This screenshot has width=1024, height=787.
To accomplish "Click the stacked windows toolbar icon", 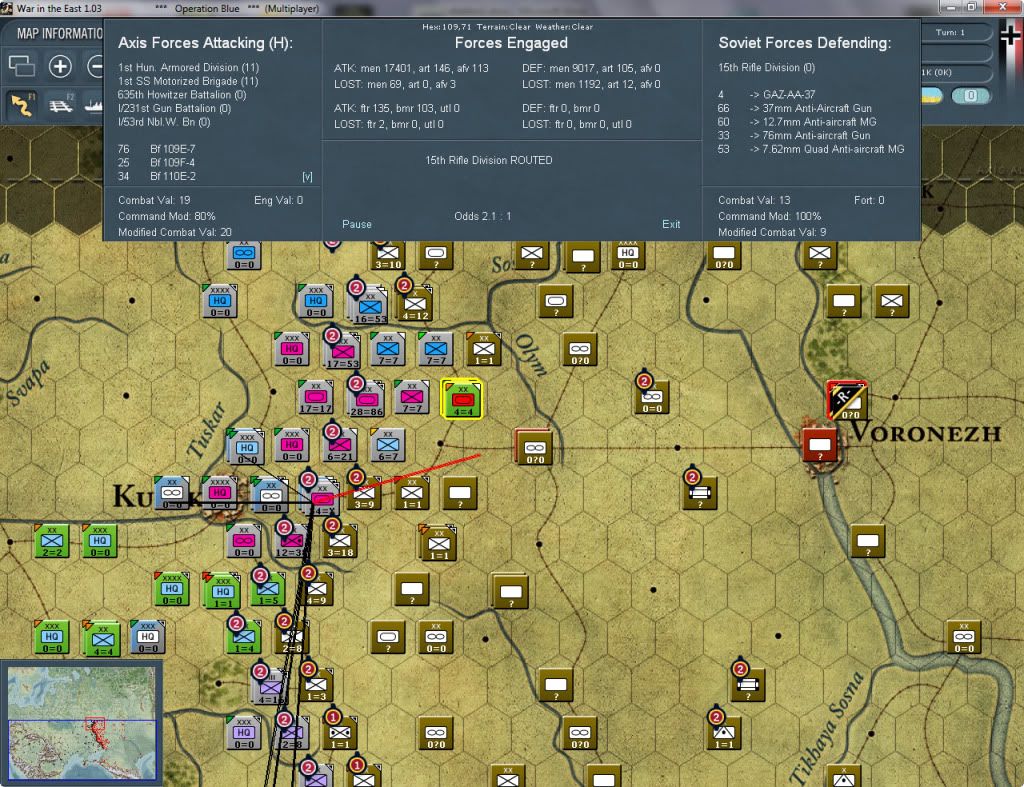I will (22, 66).
